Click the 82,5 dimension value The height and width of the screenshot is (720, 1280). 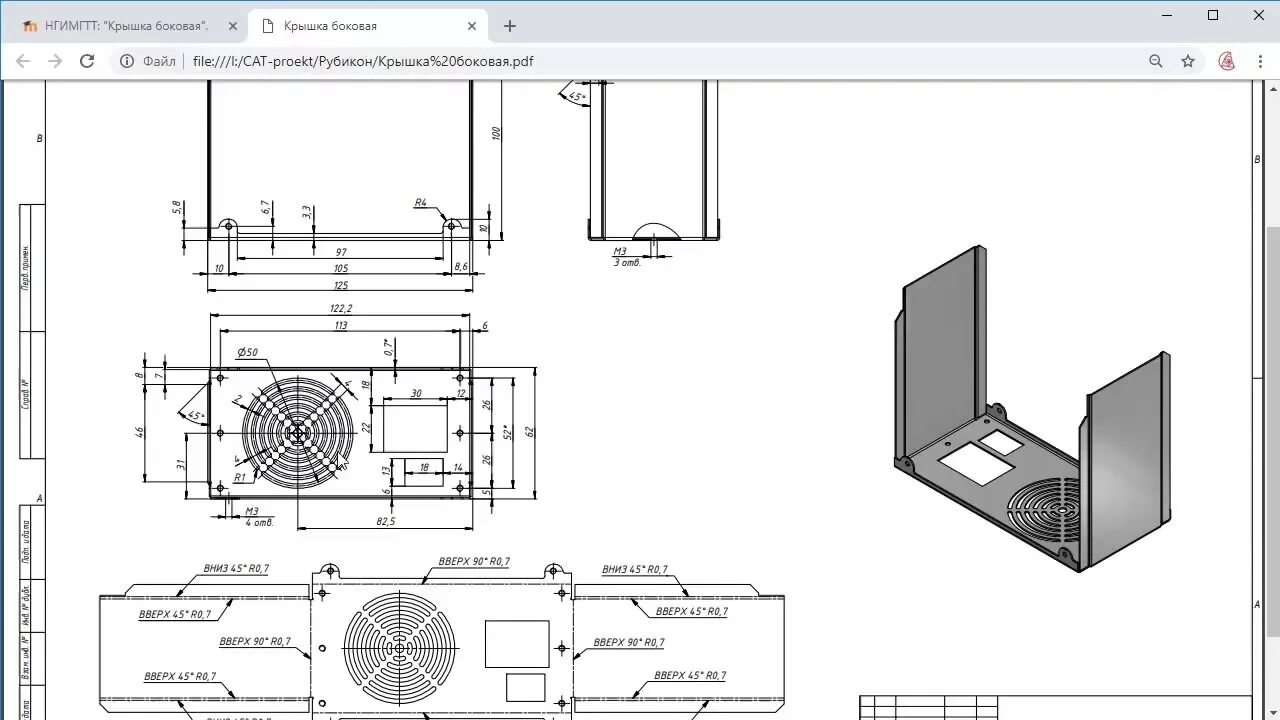(385, 521)
